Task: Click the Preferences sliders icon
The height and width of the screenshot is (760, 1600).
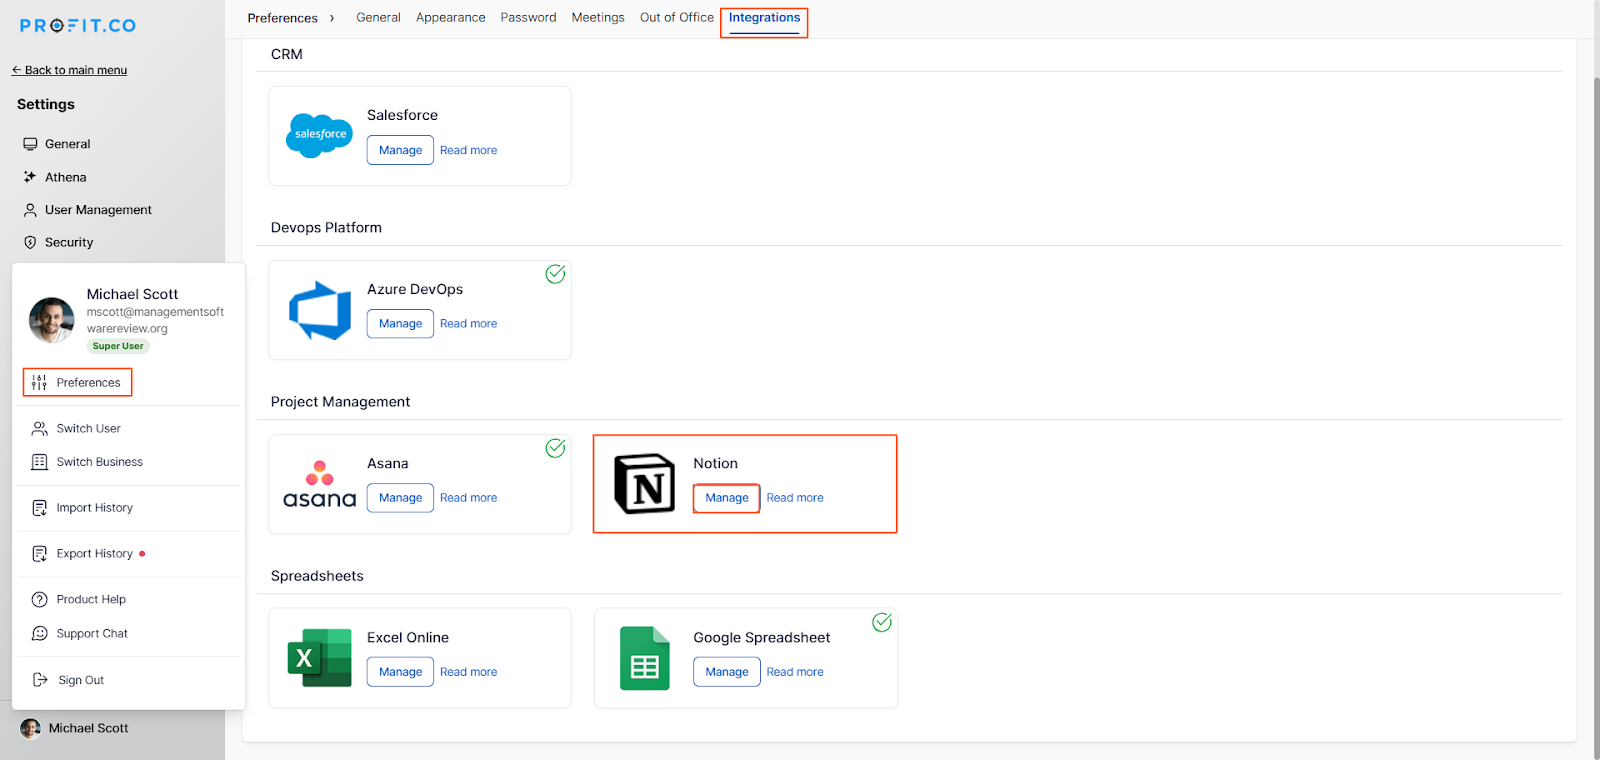Action: [x=39, y=382]
